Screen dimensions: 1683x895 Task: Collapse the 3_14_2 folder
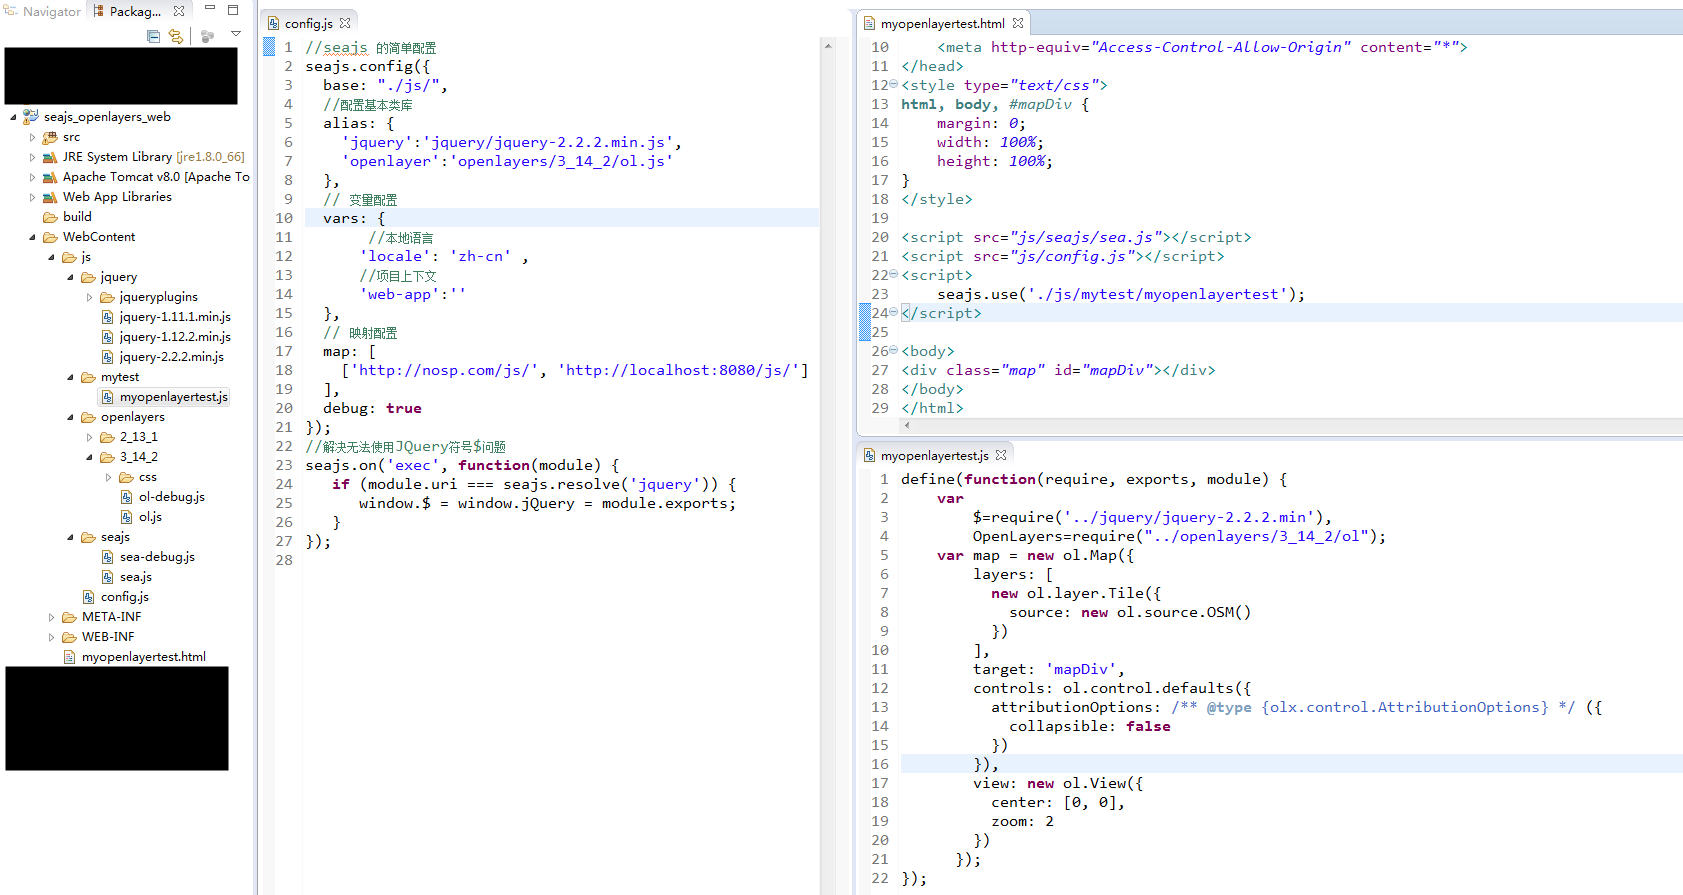click(89, 457)
